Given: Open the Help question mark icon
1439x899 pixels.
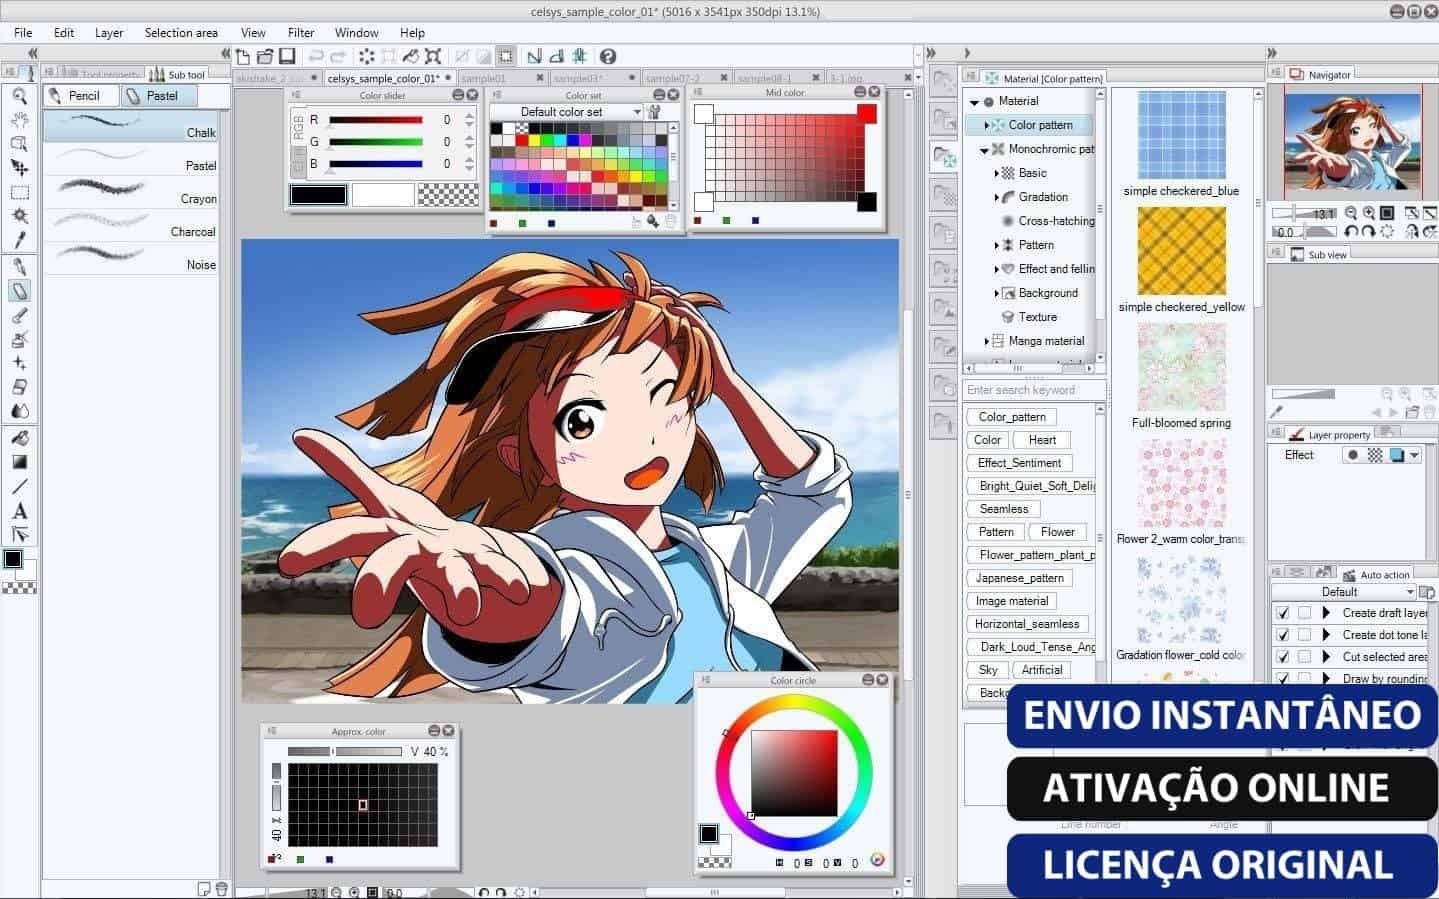Looking at the screenshot, I should click(608, 56).
